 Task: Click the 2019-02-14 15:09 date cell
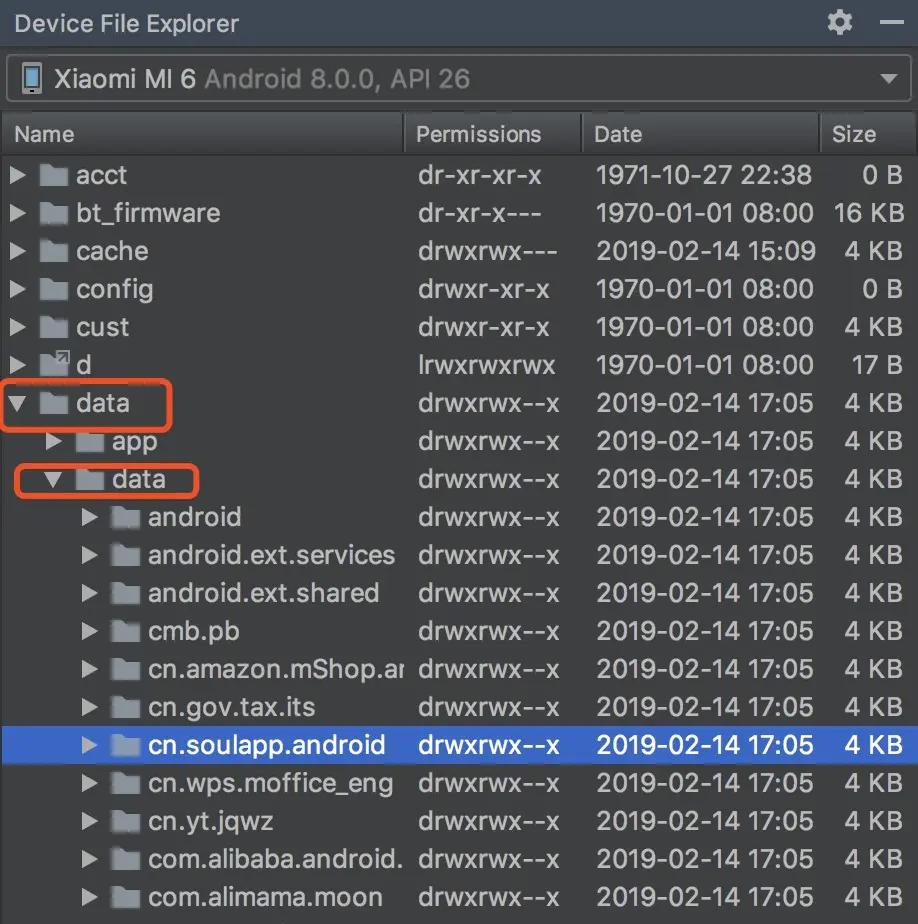706,251
